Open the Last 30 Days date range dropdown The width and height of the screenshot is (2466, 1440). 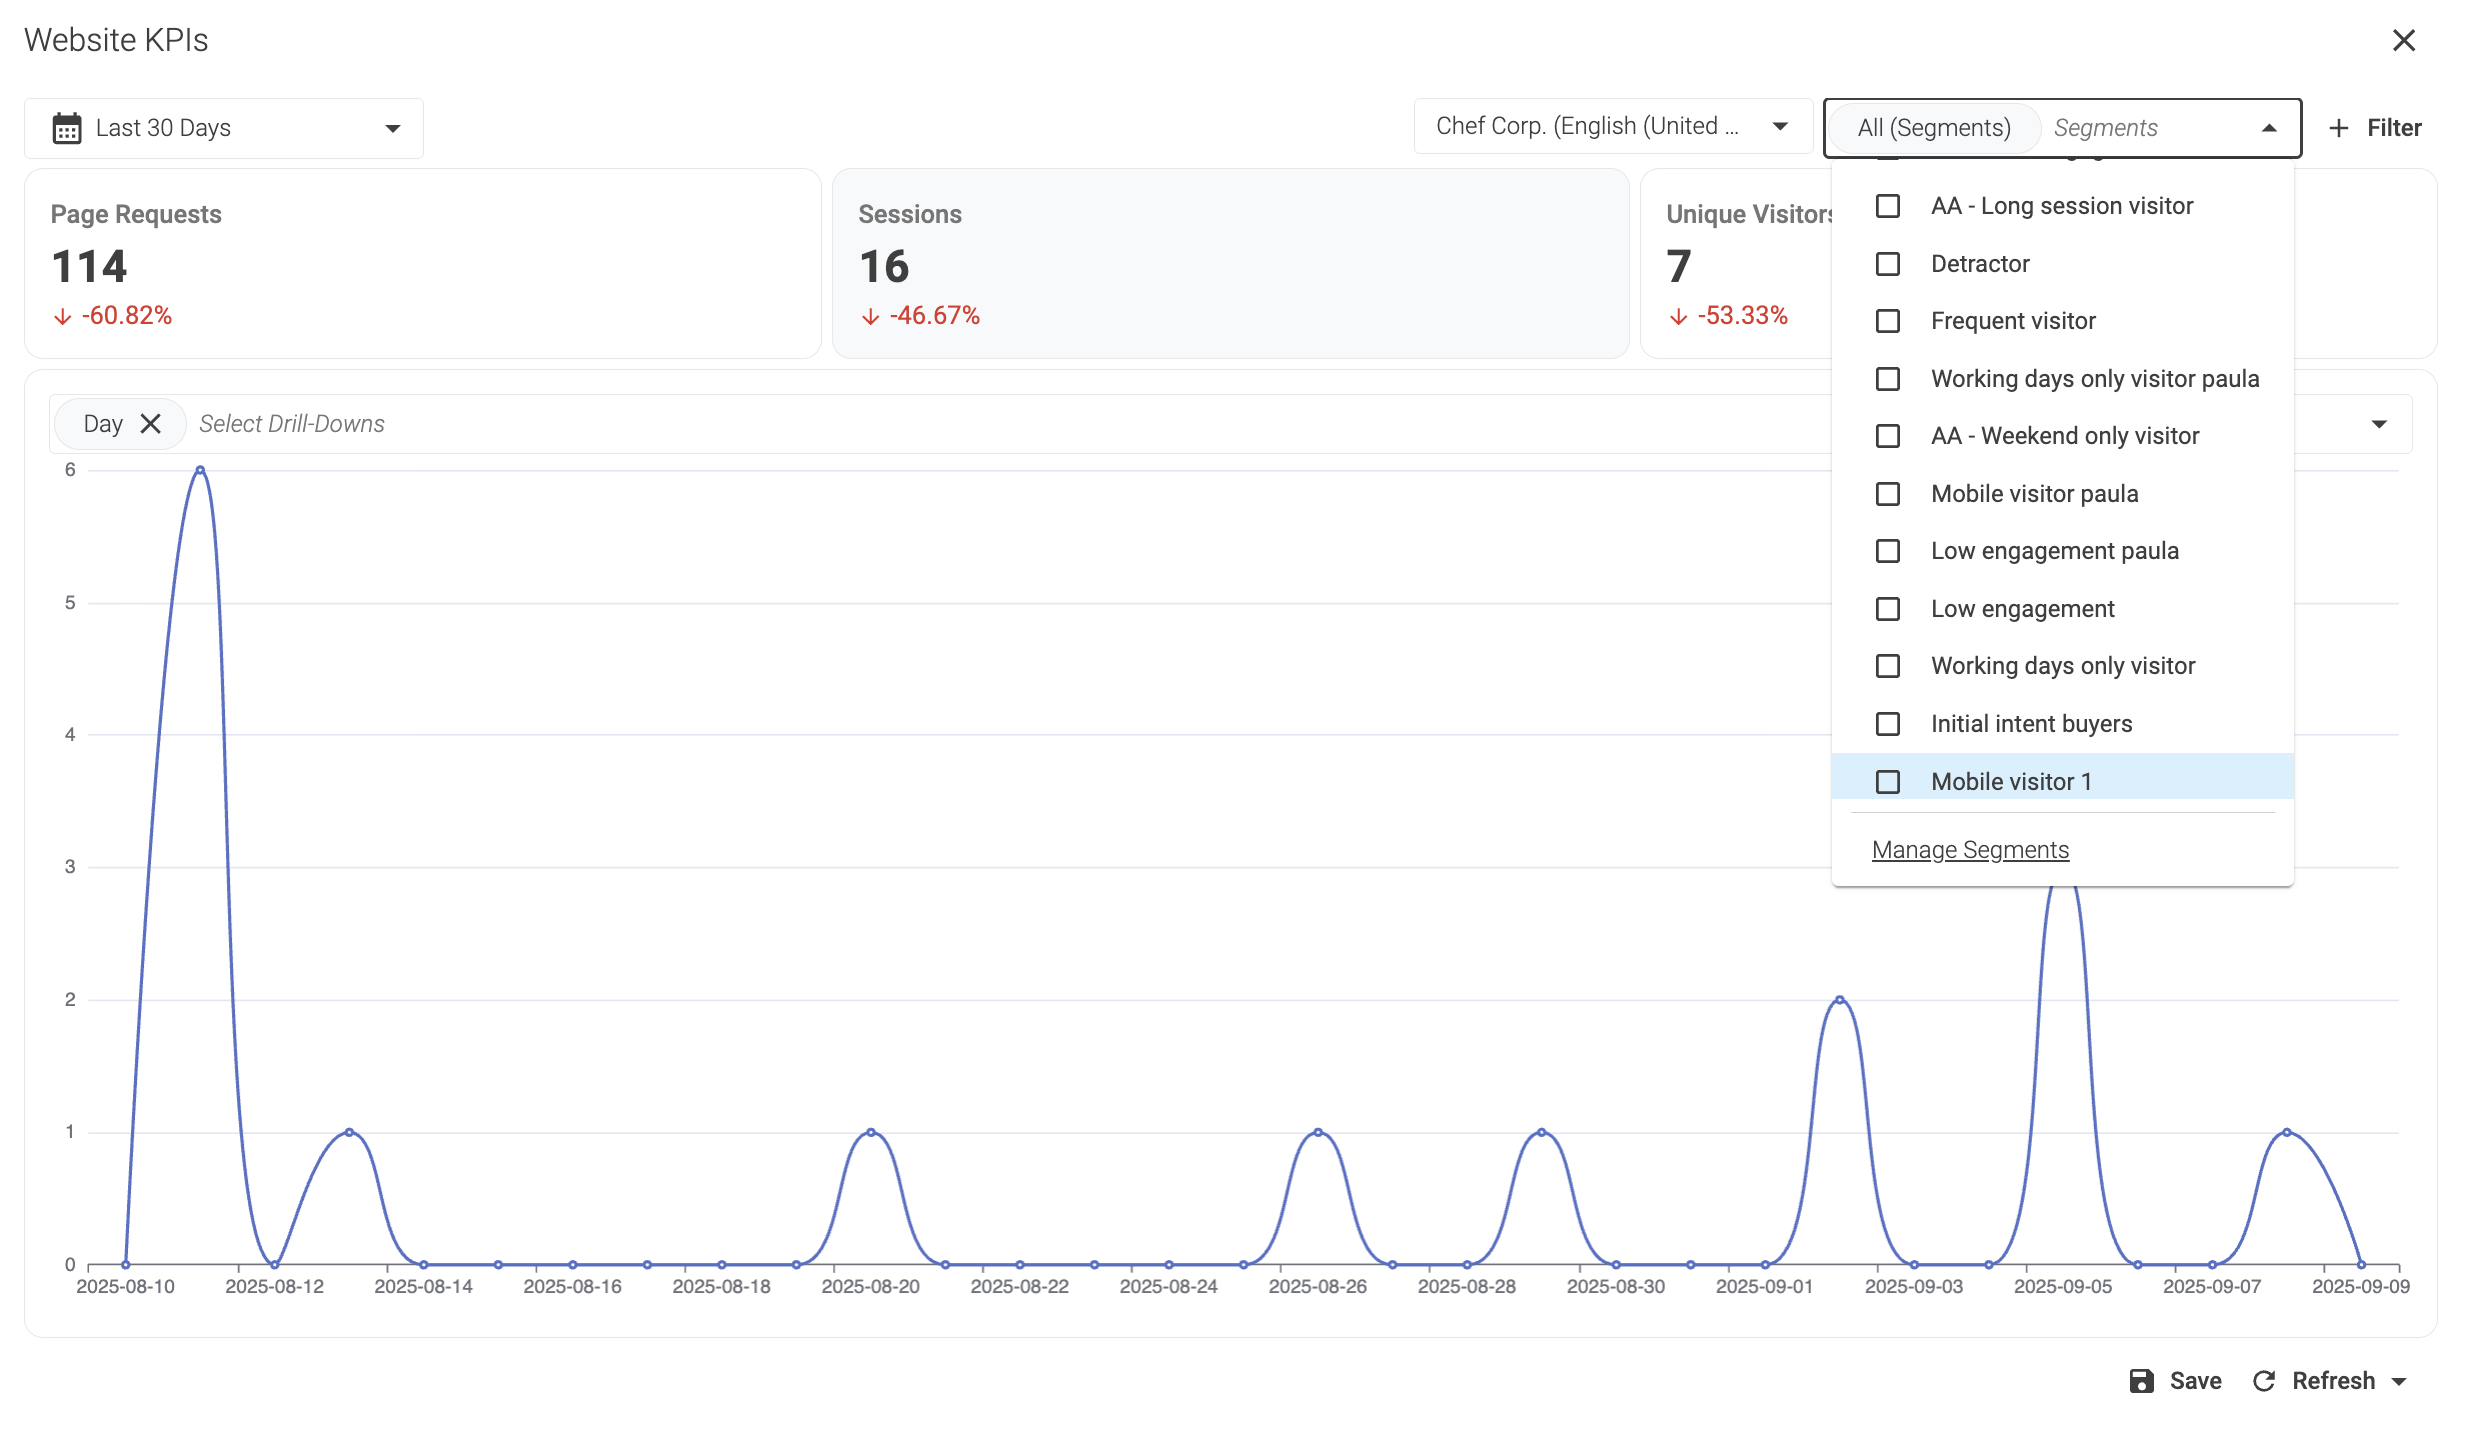[x=224, y=128]
